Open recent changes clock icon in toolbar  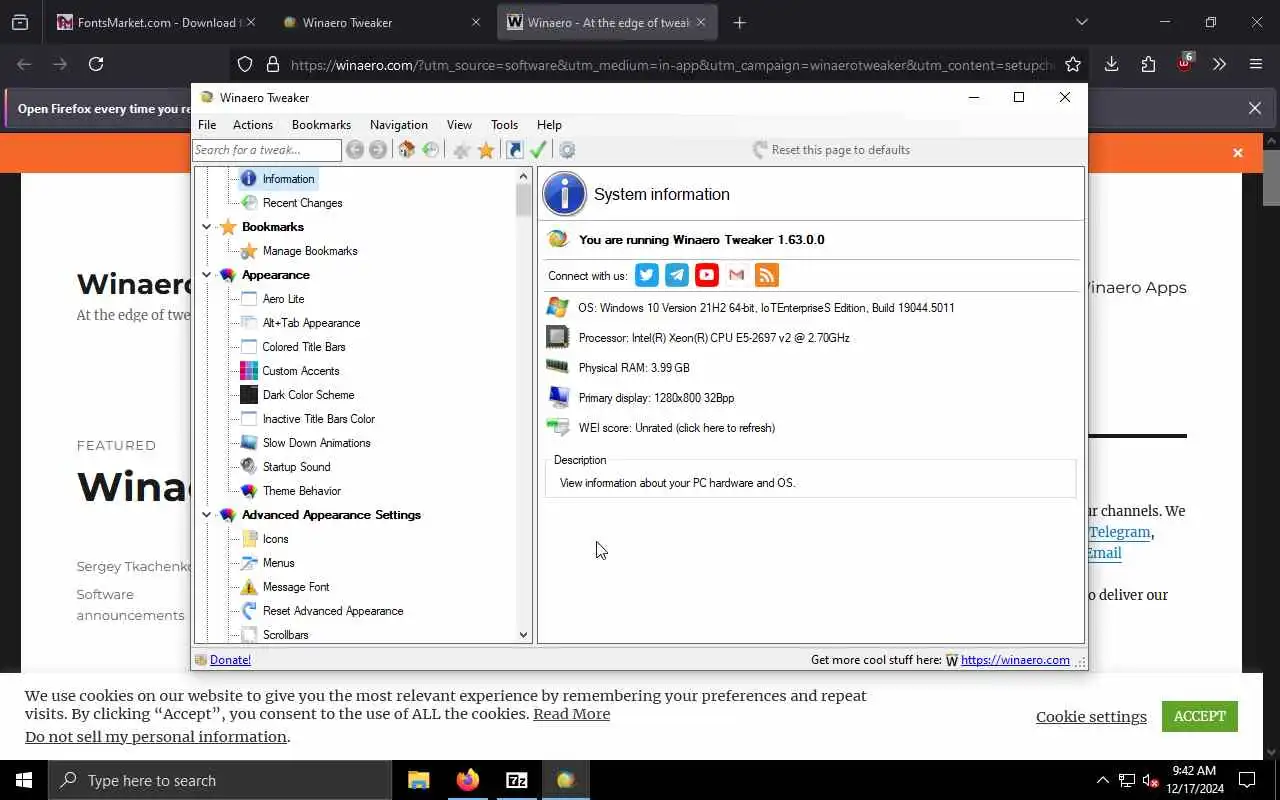pos(431,150)
